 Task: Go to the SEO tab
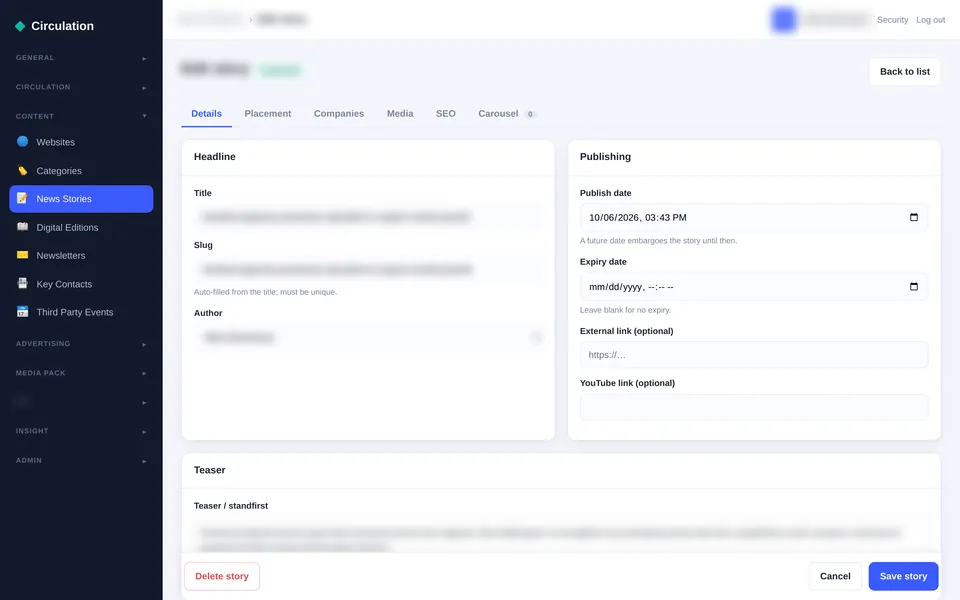pyautogui.click(x=446, y=114)
